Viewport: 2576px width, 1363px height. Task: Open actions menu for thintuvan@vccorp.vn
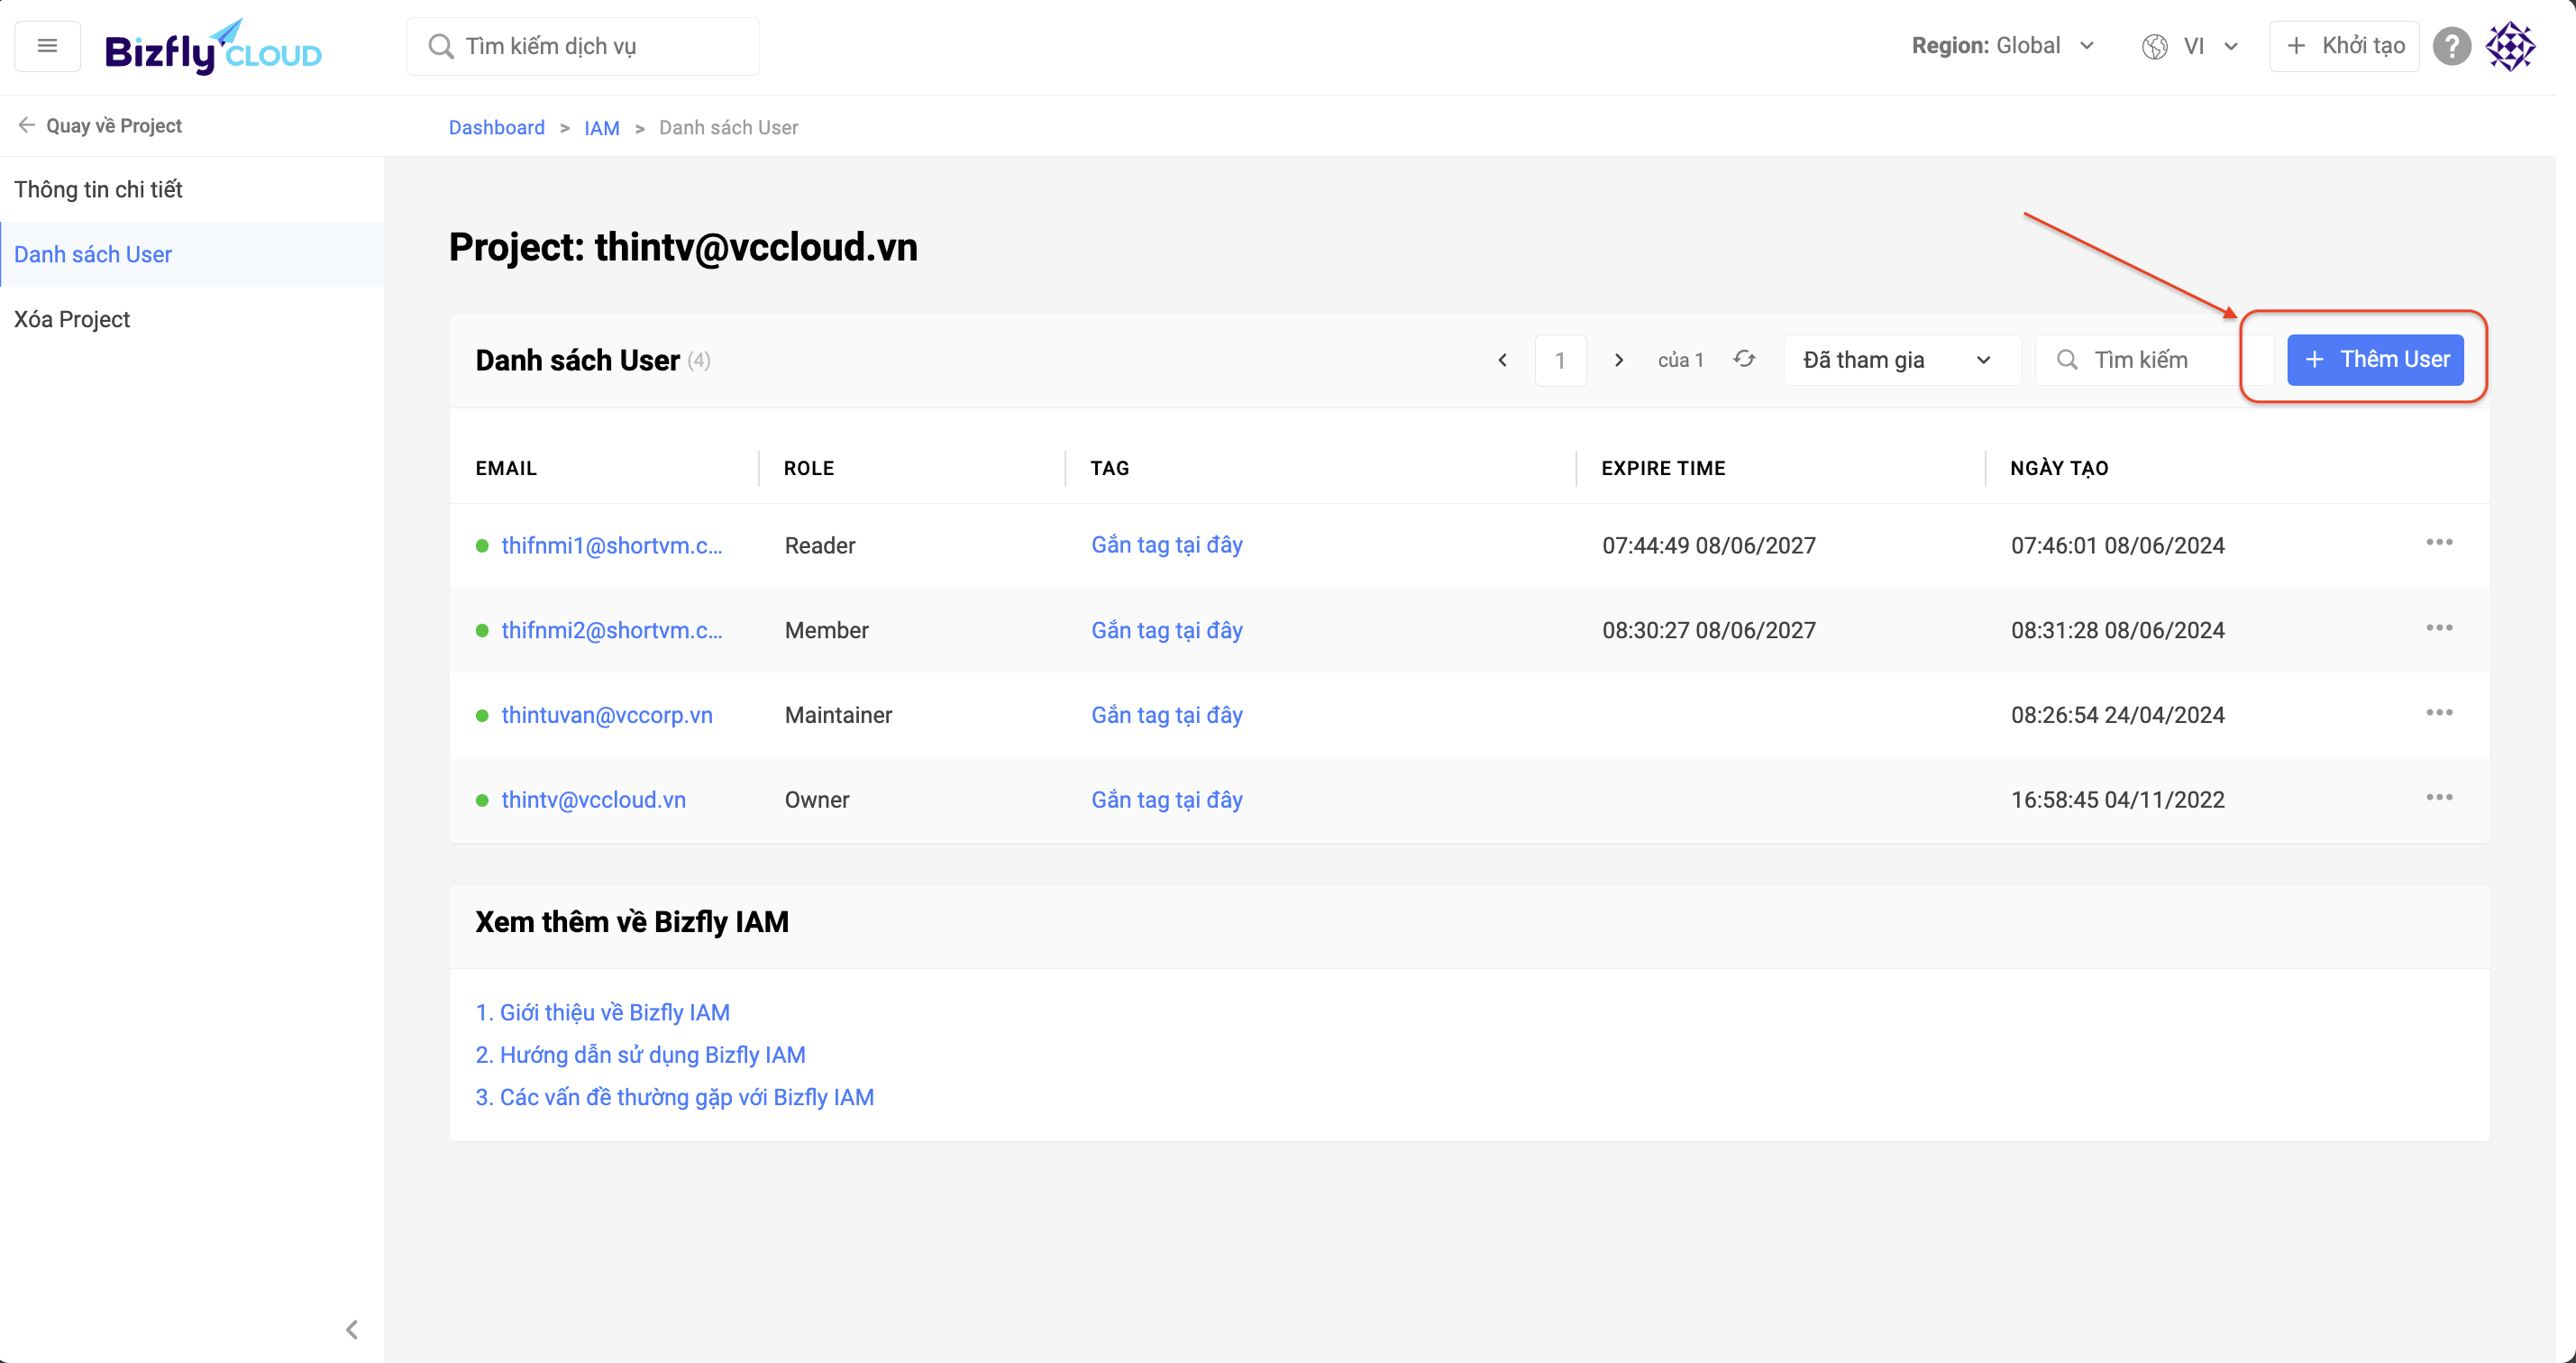pos(2439,713)
